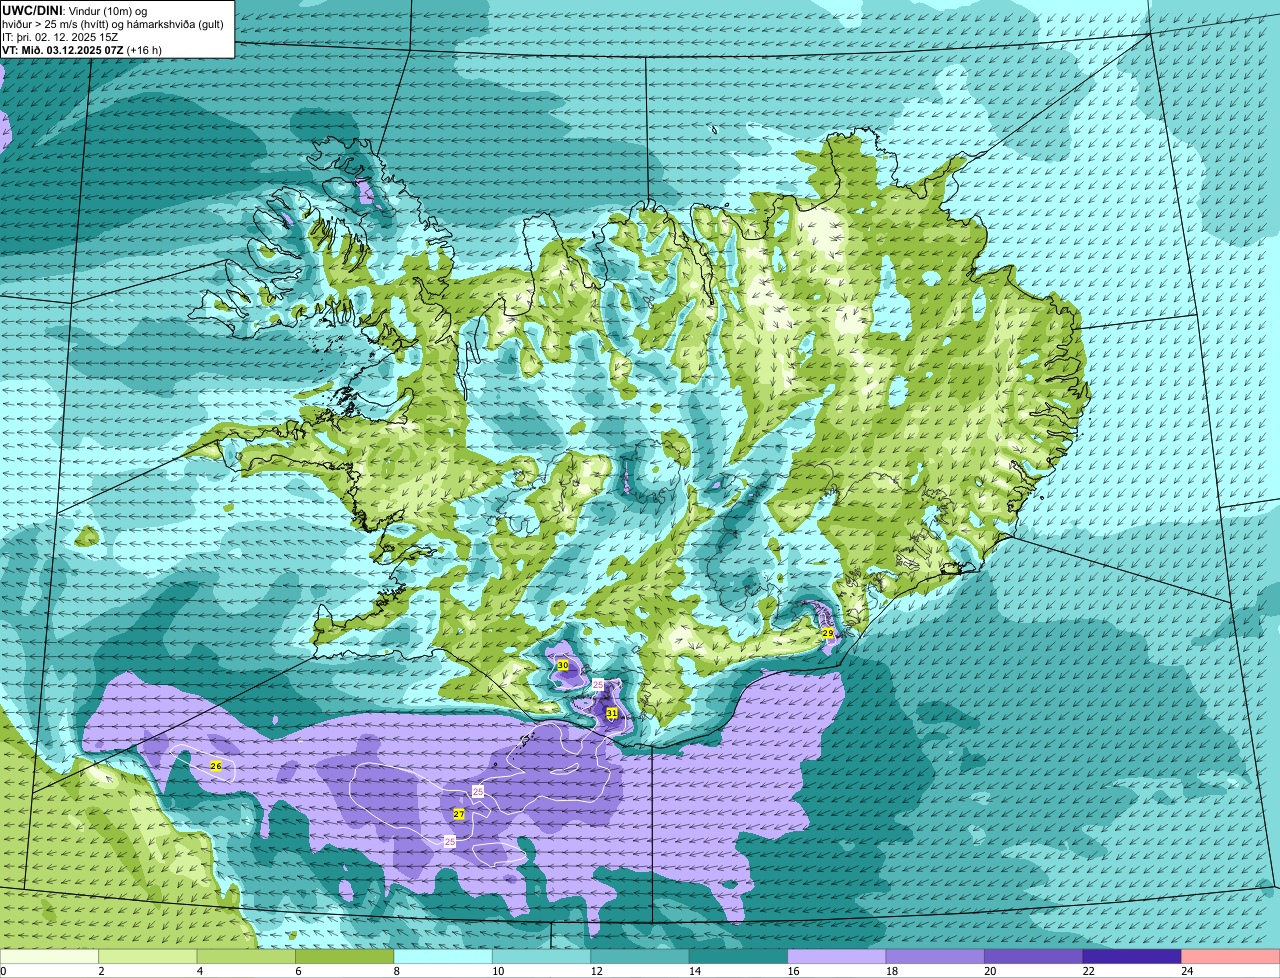Click the 'UWC/DINI: Vindur (10m) og' title line
Screen dimensions: 1280x978
(x=75, y=11)
